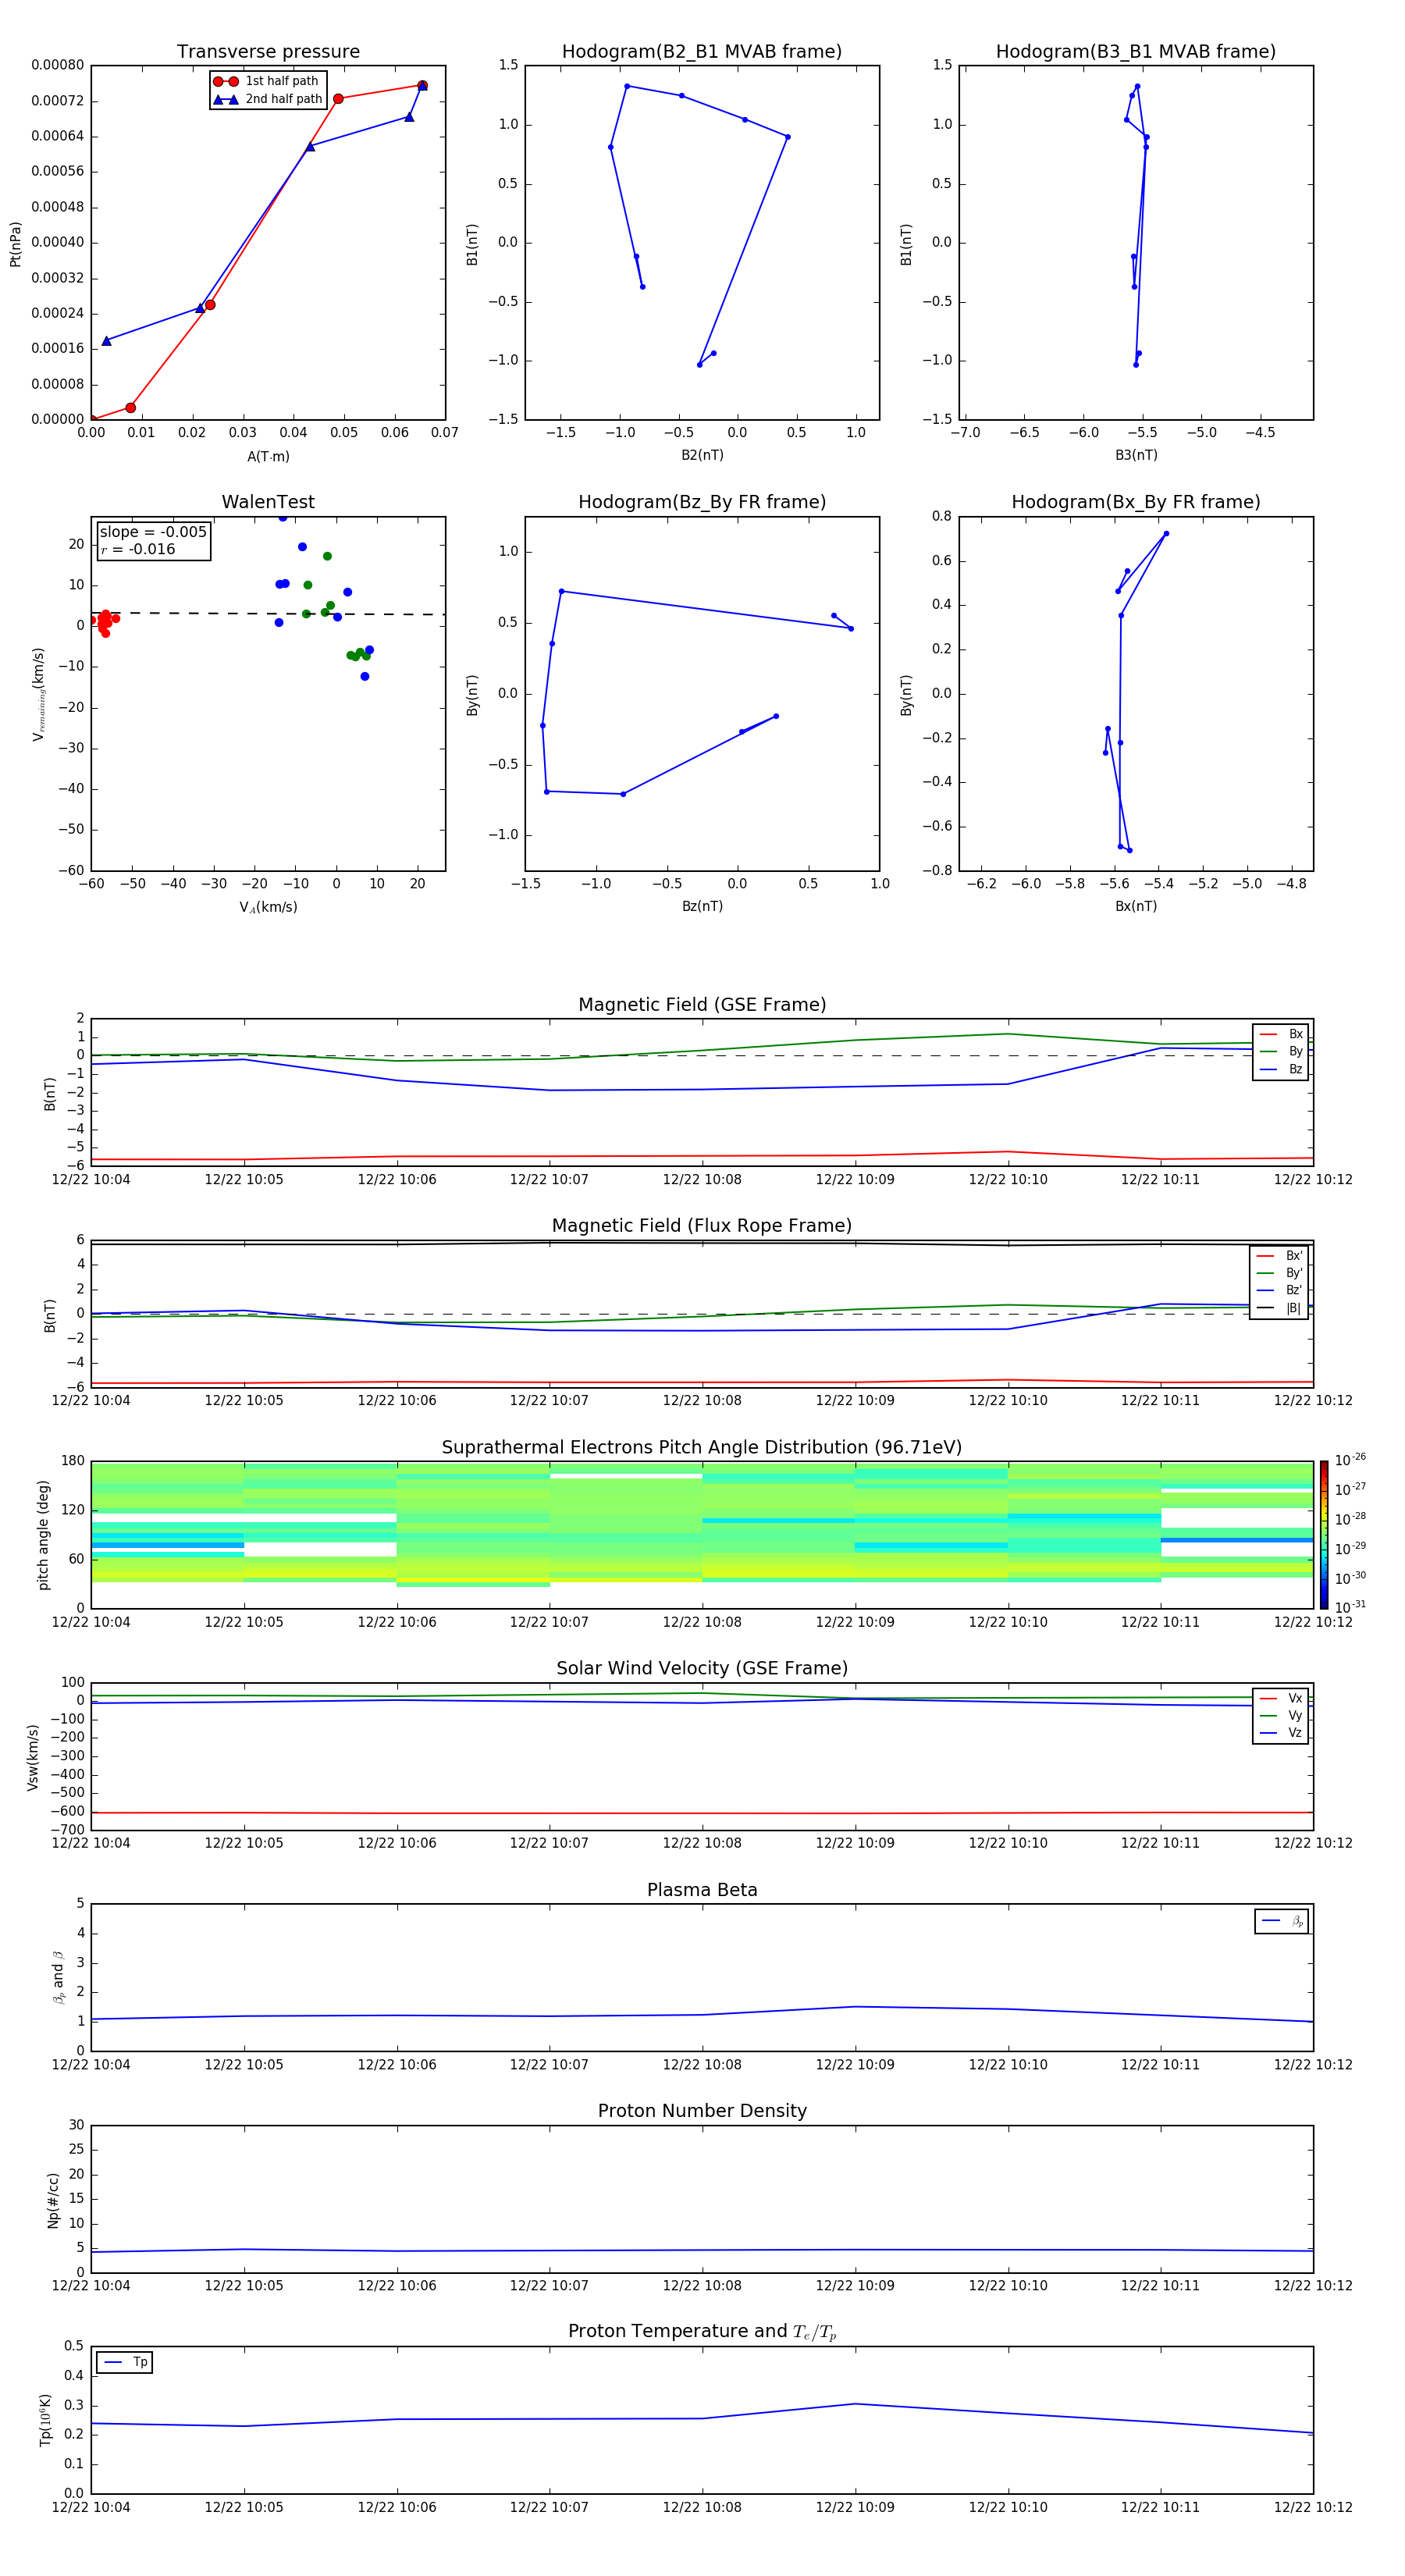Click the Bx' legend entry in Flux Rope panel
1405x2576 pixels.
pyautogui.click(x=1280, y=1256)
